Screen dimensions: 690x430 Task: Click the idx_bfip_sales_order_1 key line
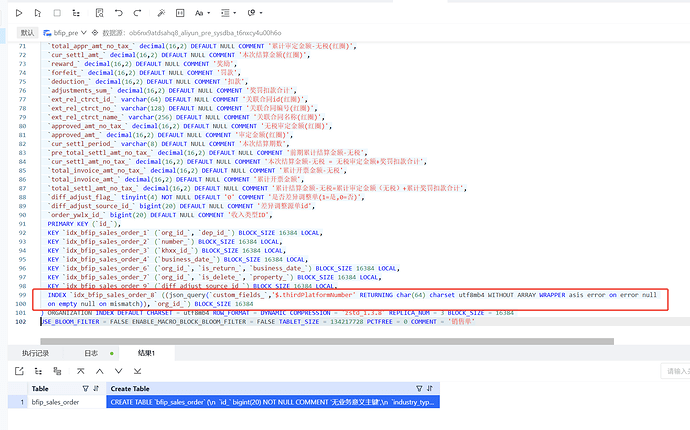[185, 233]
